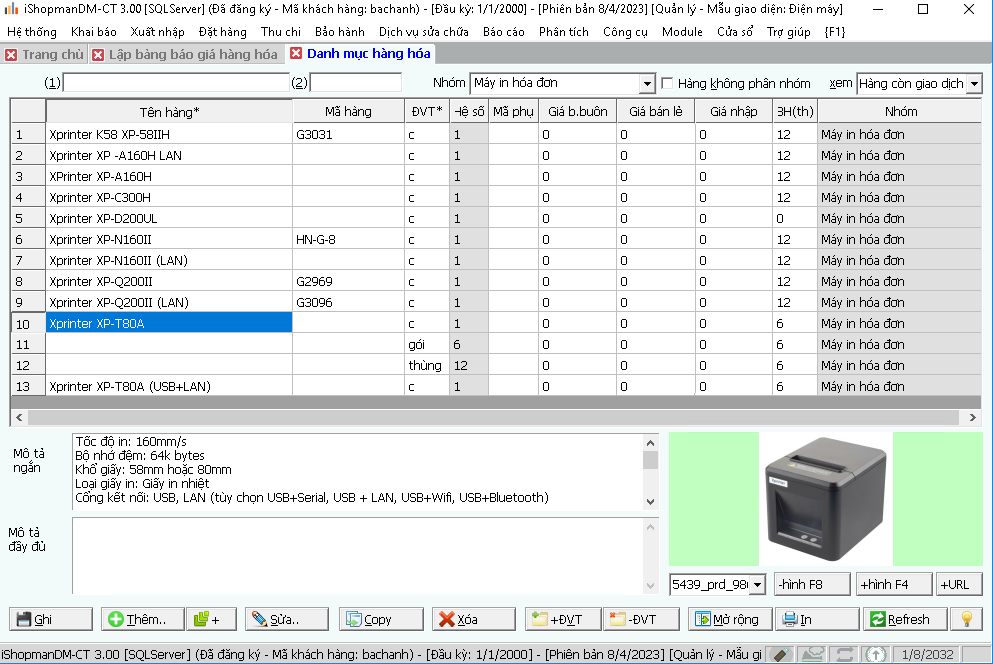Click the thùng unit cell in row 12
Image resolution: width=993 pixels, height=664 pixels.
pos(427,366)
